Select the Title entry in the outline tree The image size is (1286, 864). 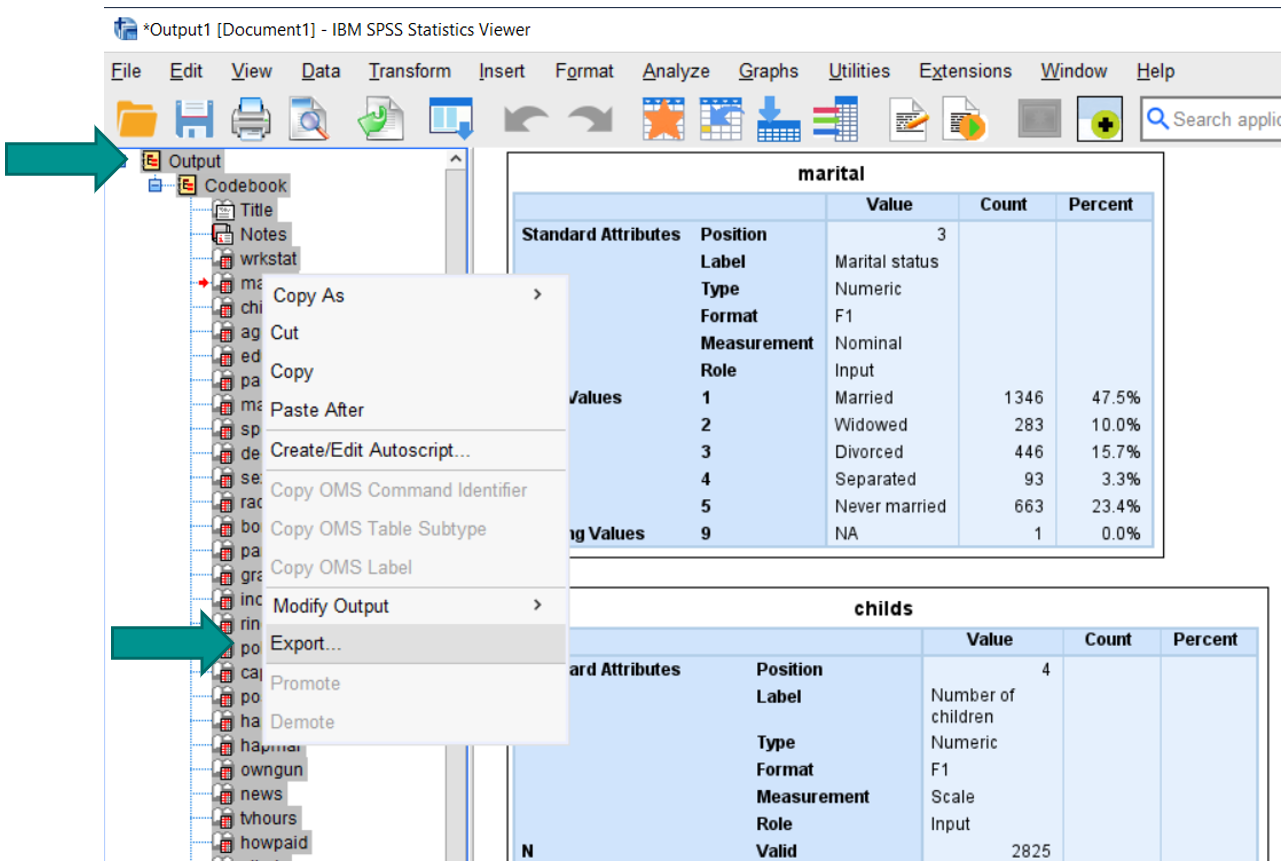pyautogui.click(x=256, y=209)
